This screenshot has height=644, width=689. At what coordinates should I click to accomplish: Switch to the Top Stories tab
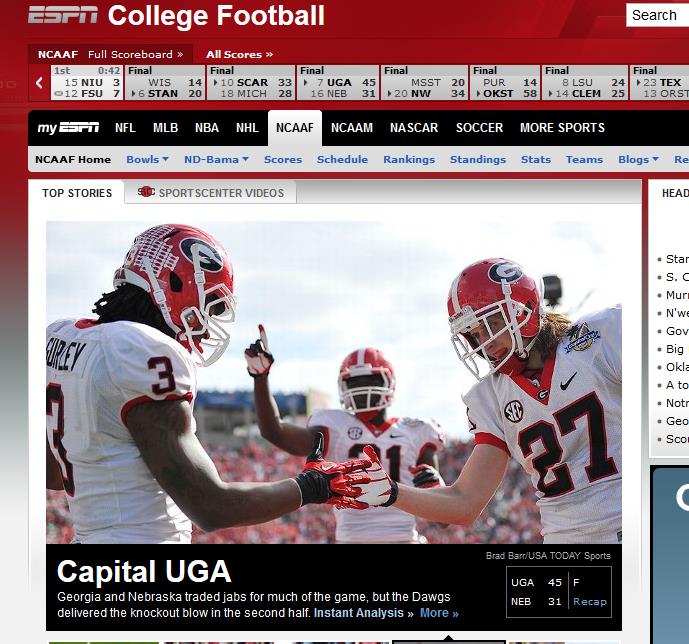point(77,193)
